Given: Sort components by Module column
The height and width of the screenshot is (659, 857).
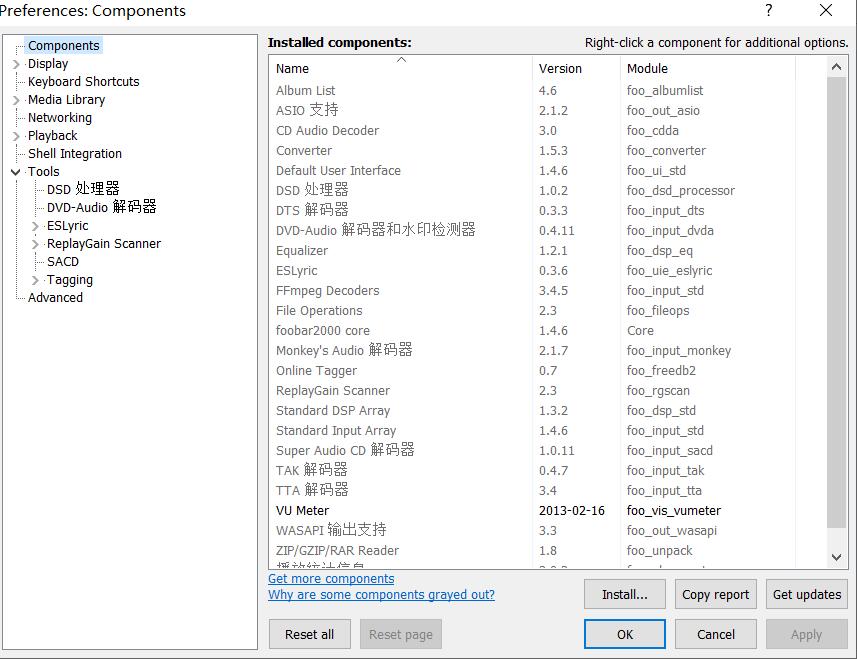Looking at the screenshot, I should [708, 68].
